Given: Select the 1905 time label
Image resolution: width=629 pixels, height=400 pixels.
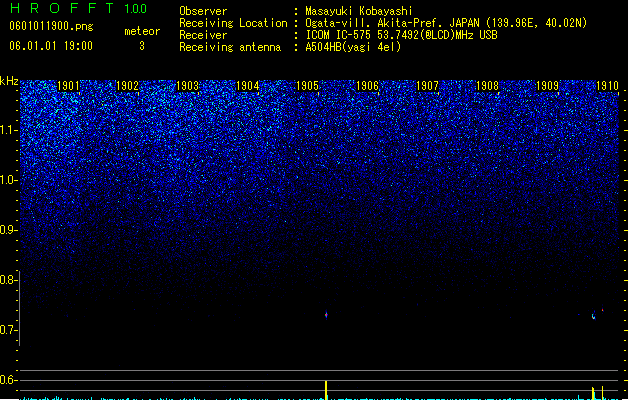Looking at the screenshot, I should (x=307, y=86).
